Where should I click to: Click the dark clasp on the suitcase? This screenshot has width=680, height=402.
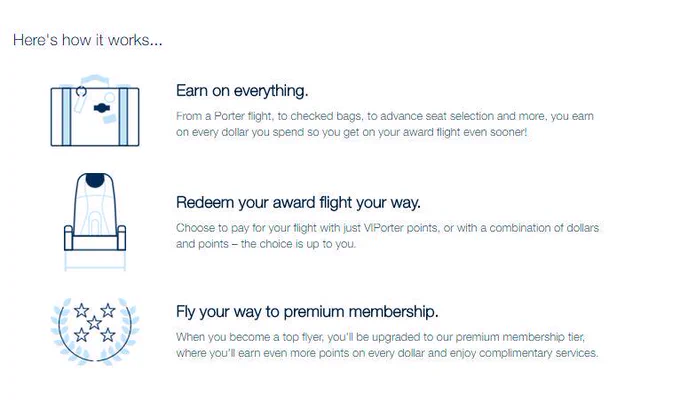(x=102, y=108)
